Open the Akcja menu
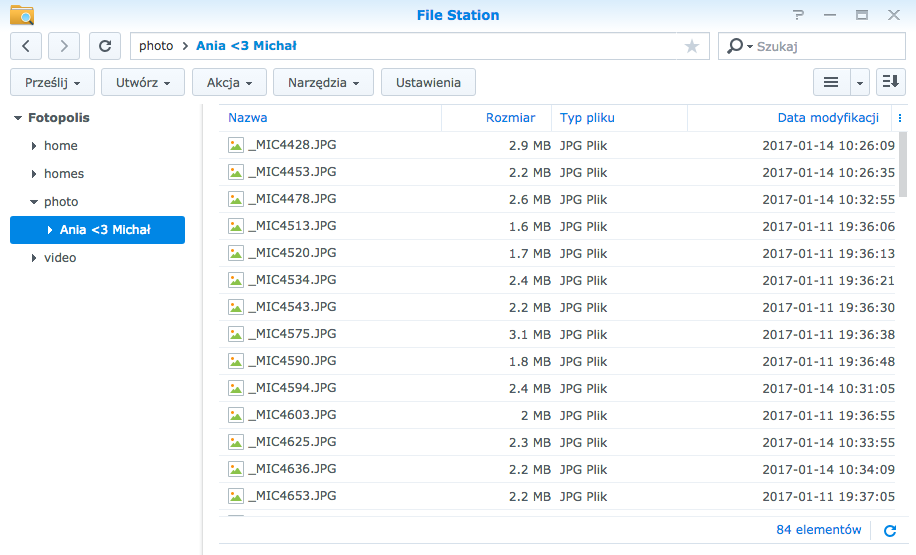Screen dimensions: 916x555 [x=230, y=82]
